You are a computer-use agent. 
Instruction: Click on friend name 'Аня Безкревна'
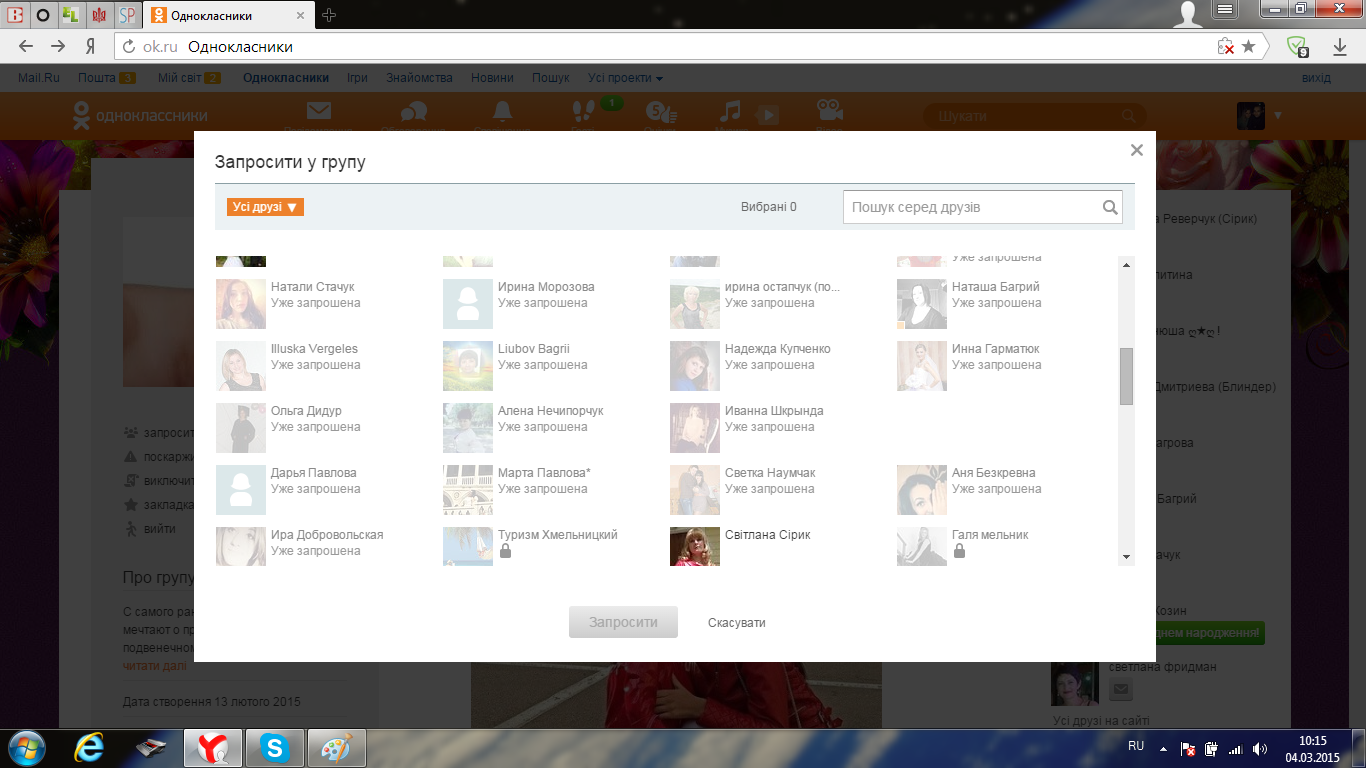994,473
